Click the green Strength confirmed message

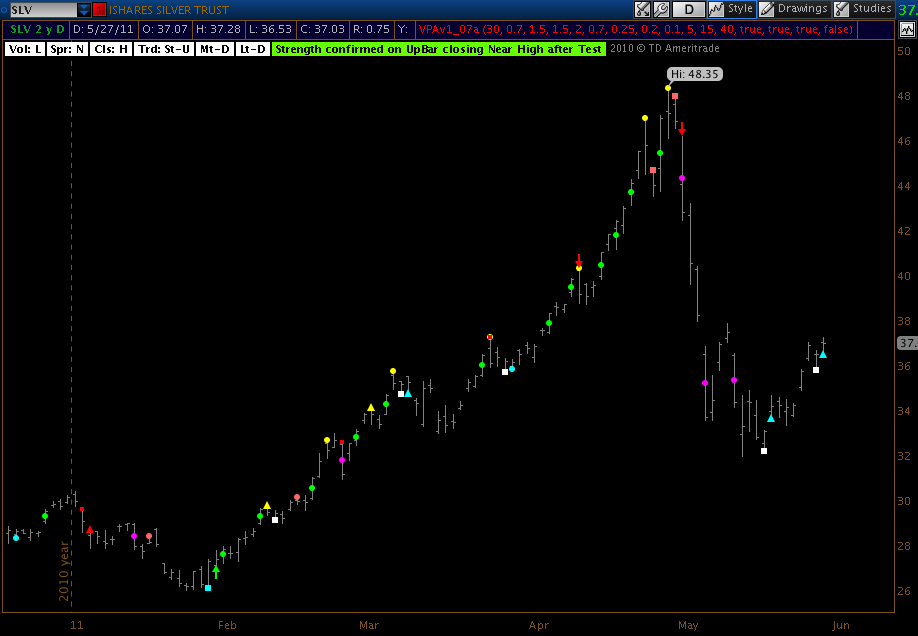(x=439, y=49)
